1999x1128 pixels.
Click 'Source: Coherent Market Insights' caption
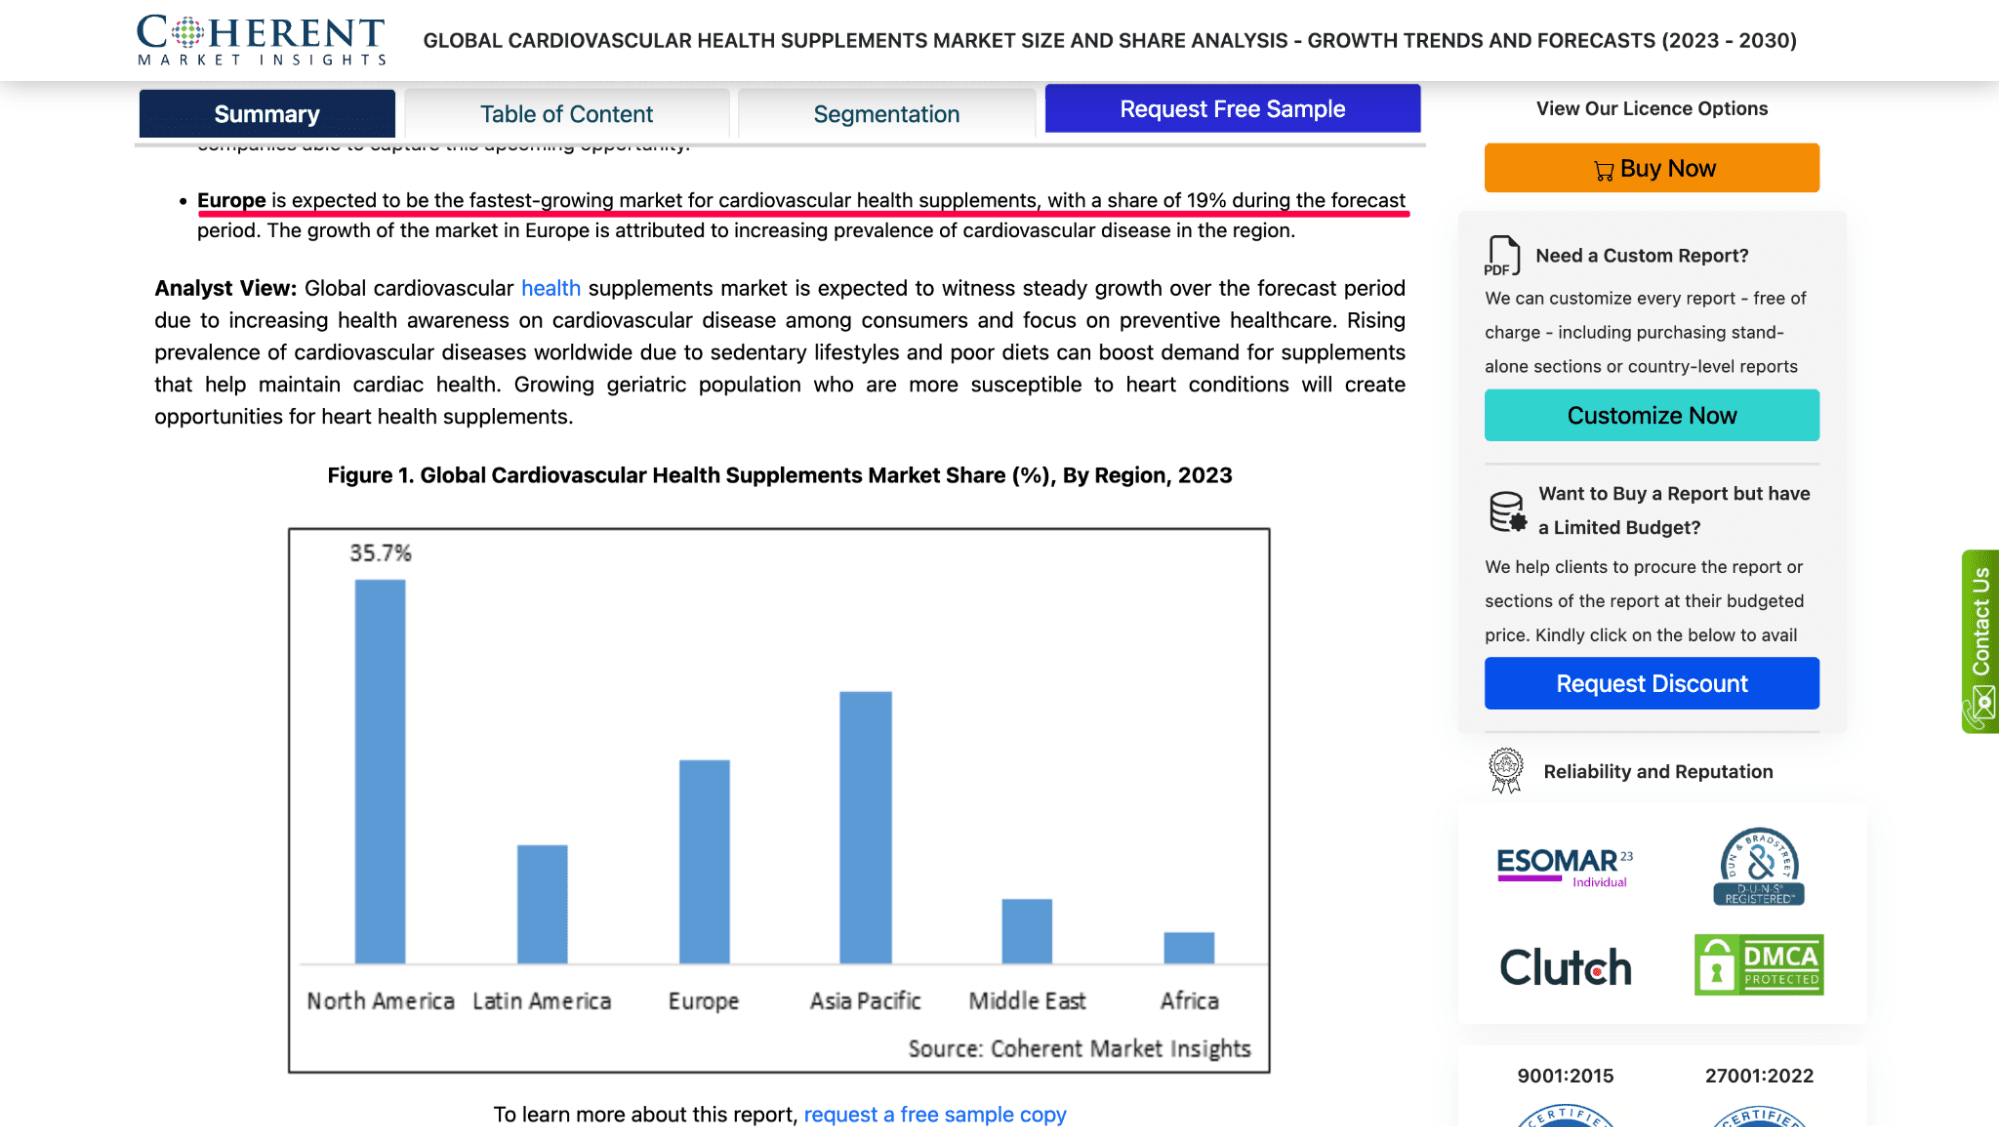pyautogui.click(x=1079, y=1048)
